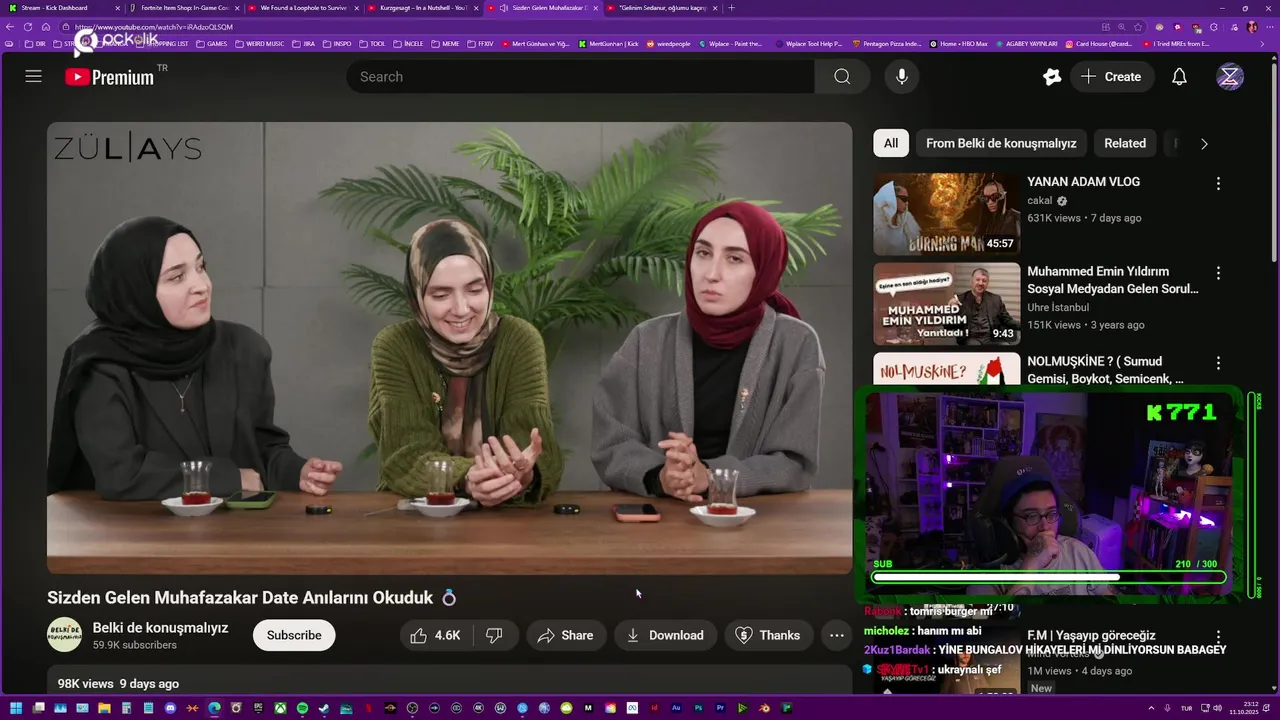This screenshot has height=720, width=1280.
Task: Go to YouTube Premium home logo
Action: click(x=109, y=77)
